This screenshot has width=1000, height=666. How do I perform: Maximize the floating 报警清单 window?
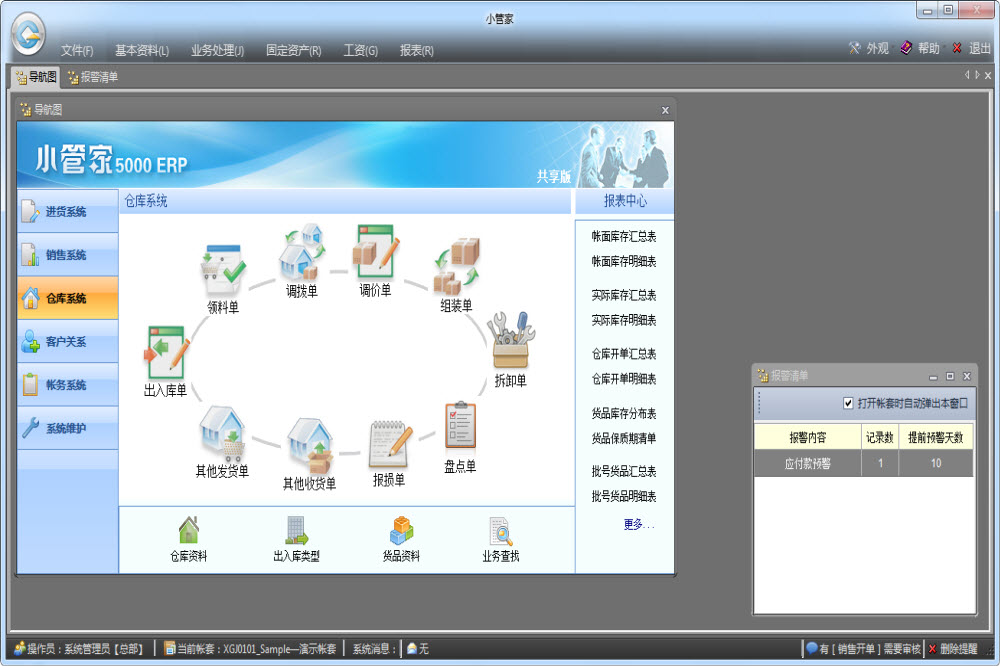950,376
